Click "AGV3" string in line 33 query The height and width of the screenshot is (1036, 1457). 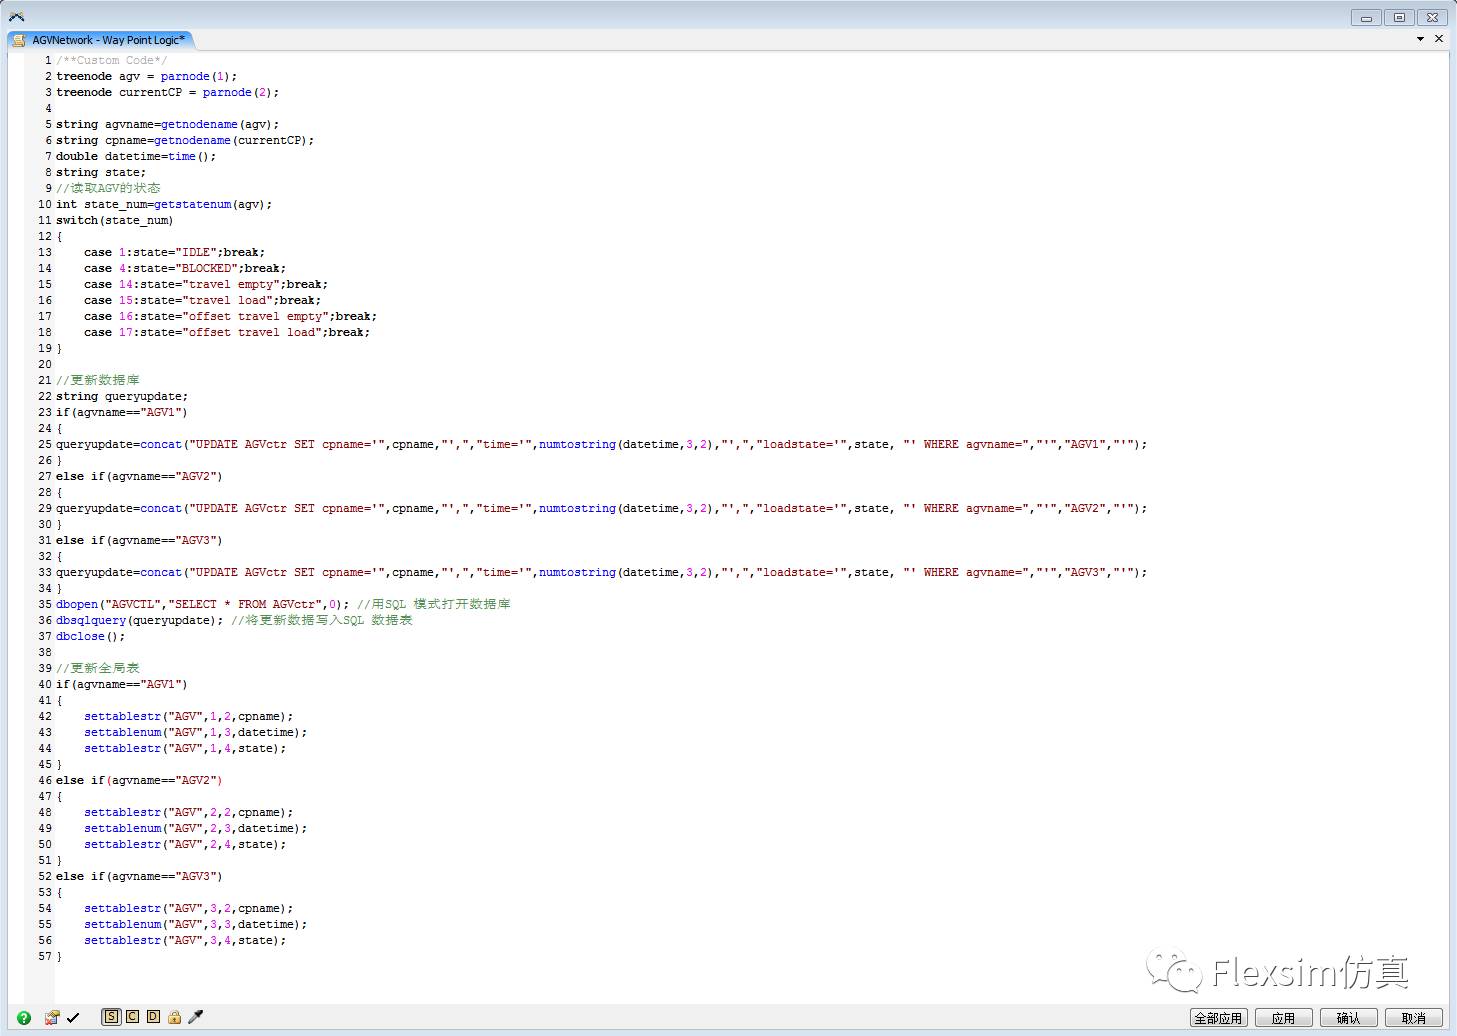click(x=1085, y=572)
